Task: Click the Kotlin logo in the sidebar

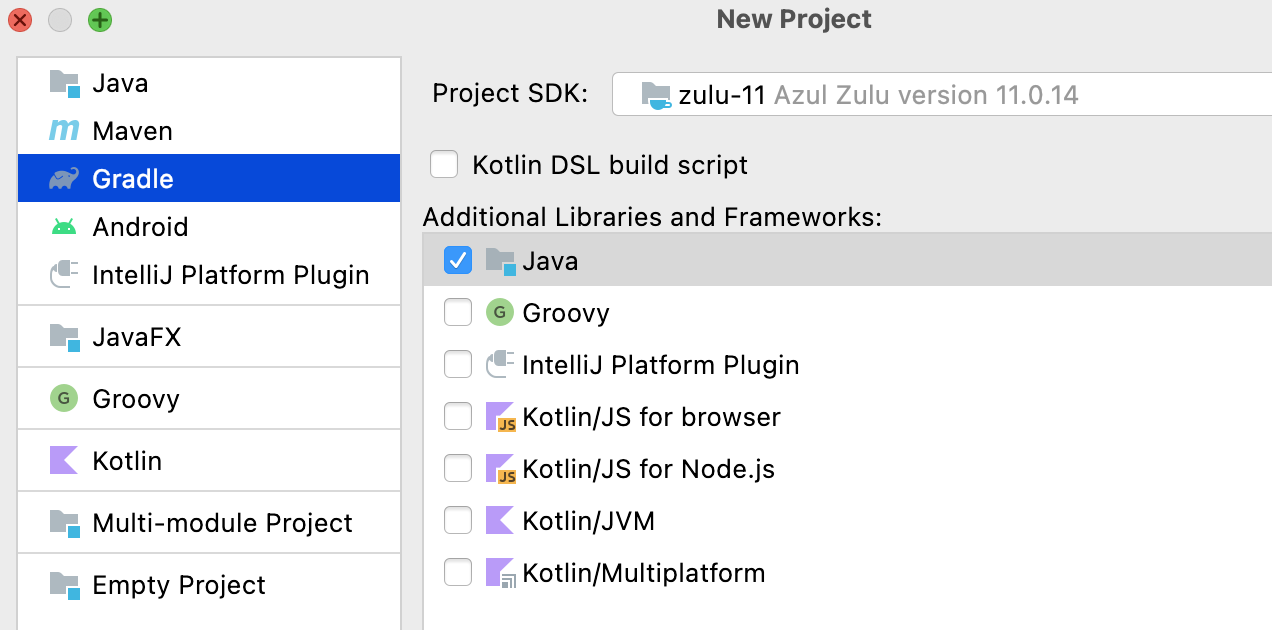Action: tap(62, 460)
